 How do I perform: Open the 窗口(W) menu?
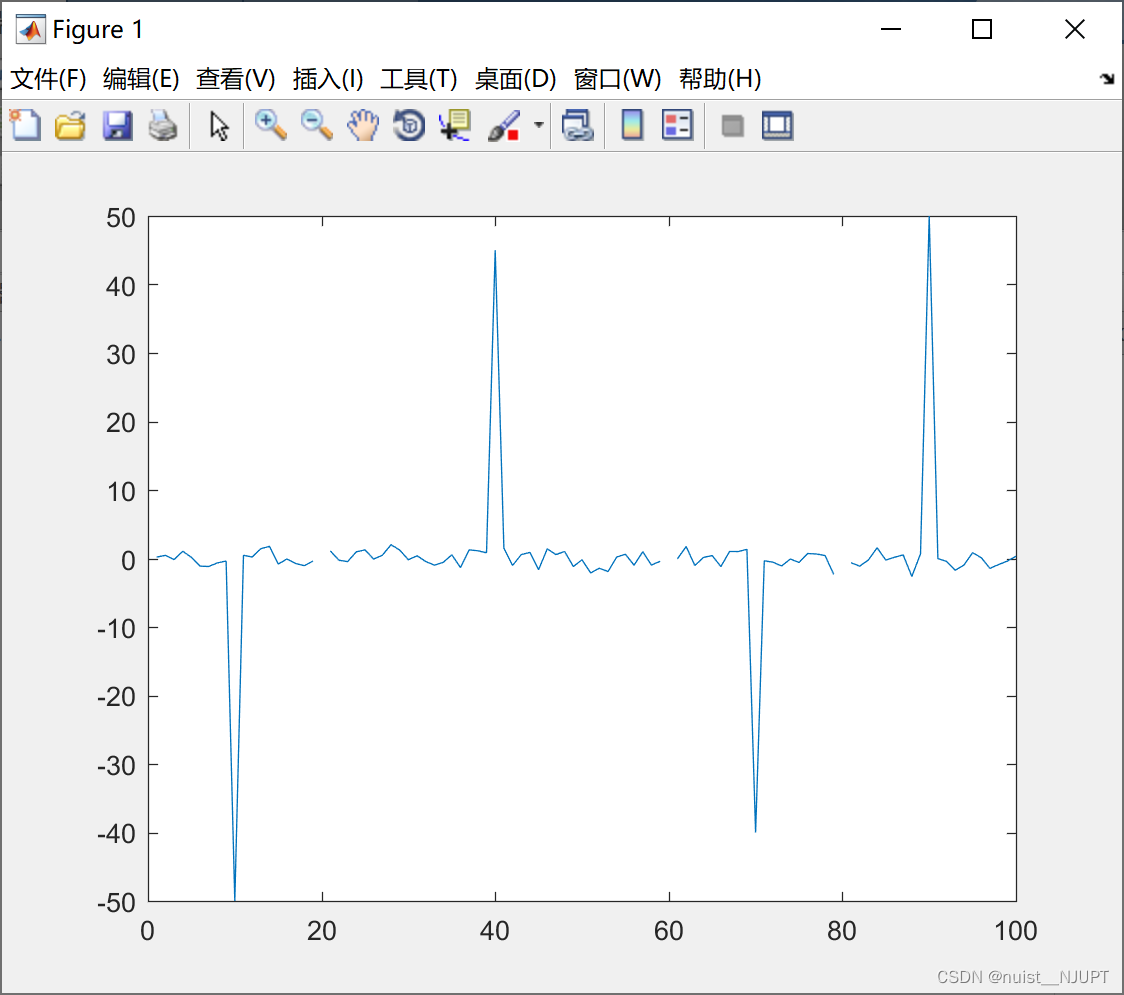point(617,79)
